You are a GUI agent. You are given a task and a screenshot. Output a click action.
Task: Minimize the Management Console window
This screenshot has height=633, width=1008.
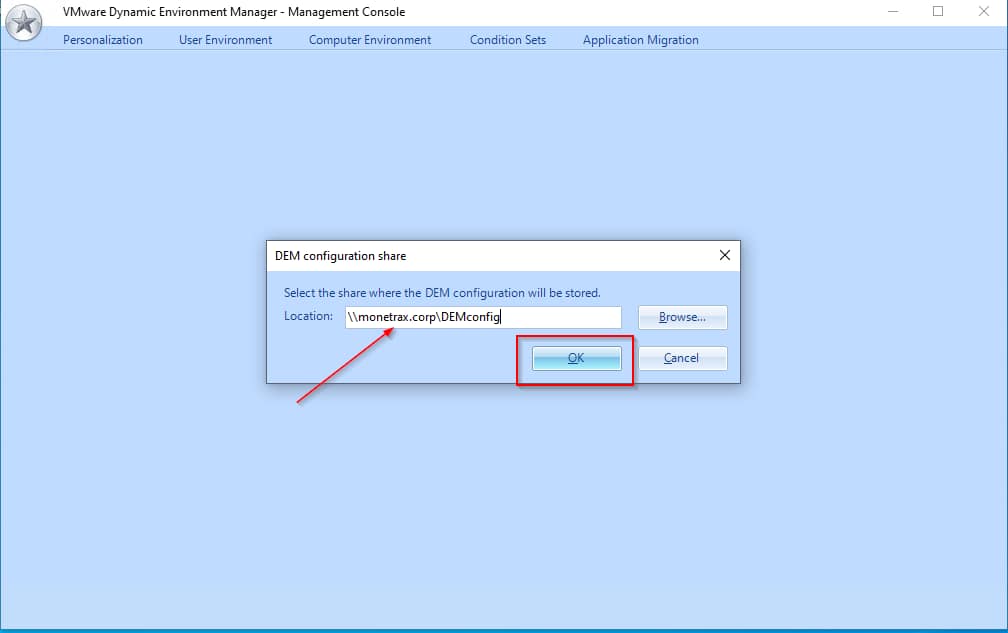coord(891,12)
